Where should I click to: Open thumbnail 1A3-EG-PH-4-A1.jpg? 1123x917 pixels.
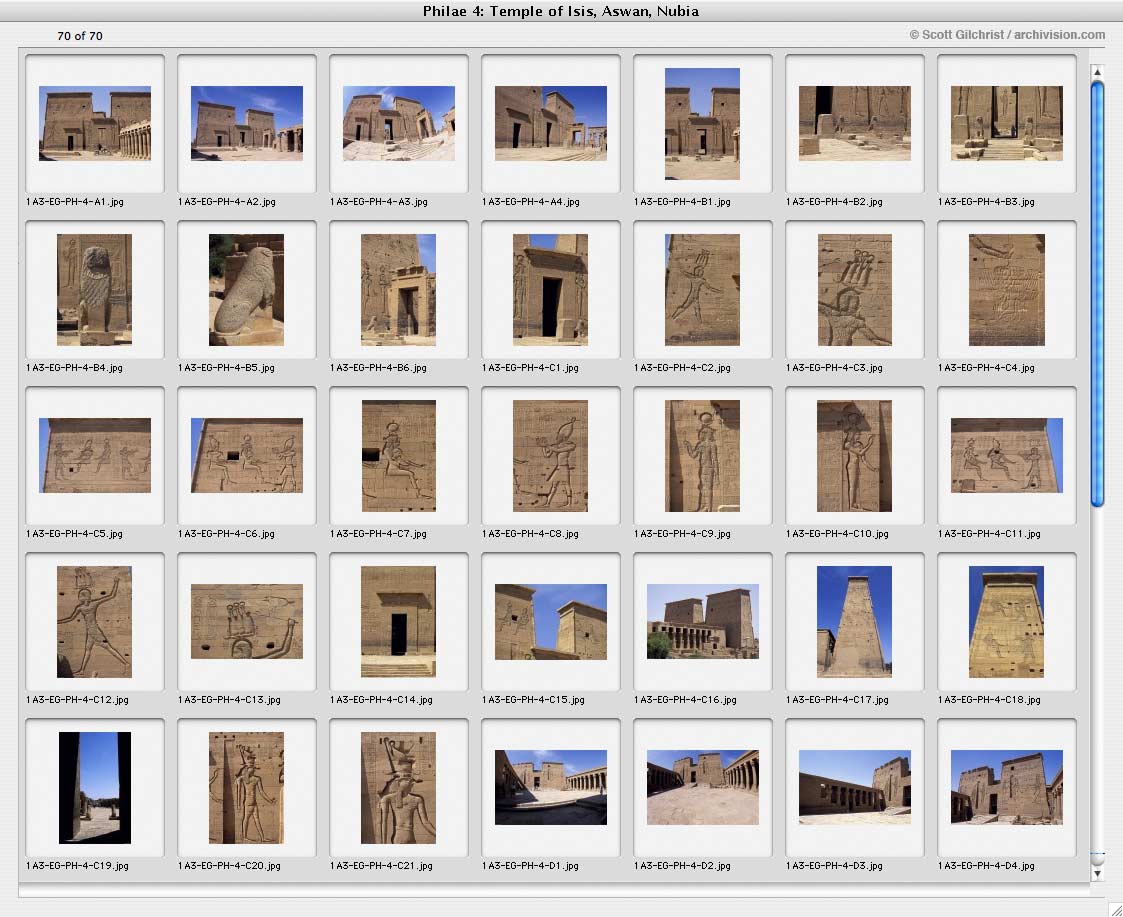click(95, 123)
